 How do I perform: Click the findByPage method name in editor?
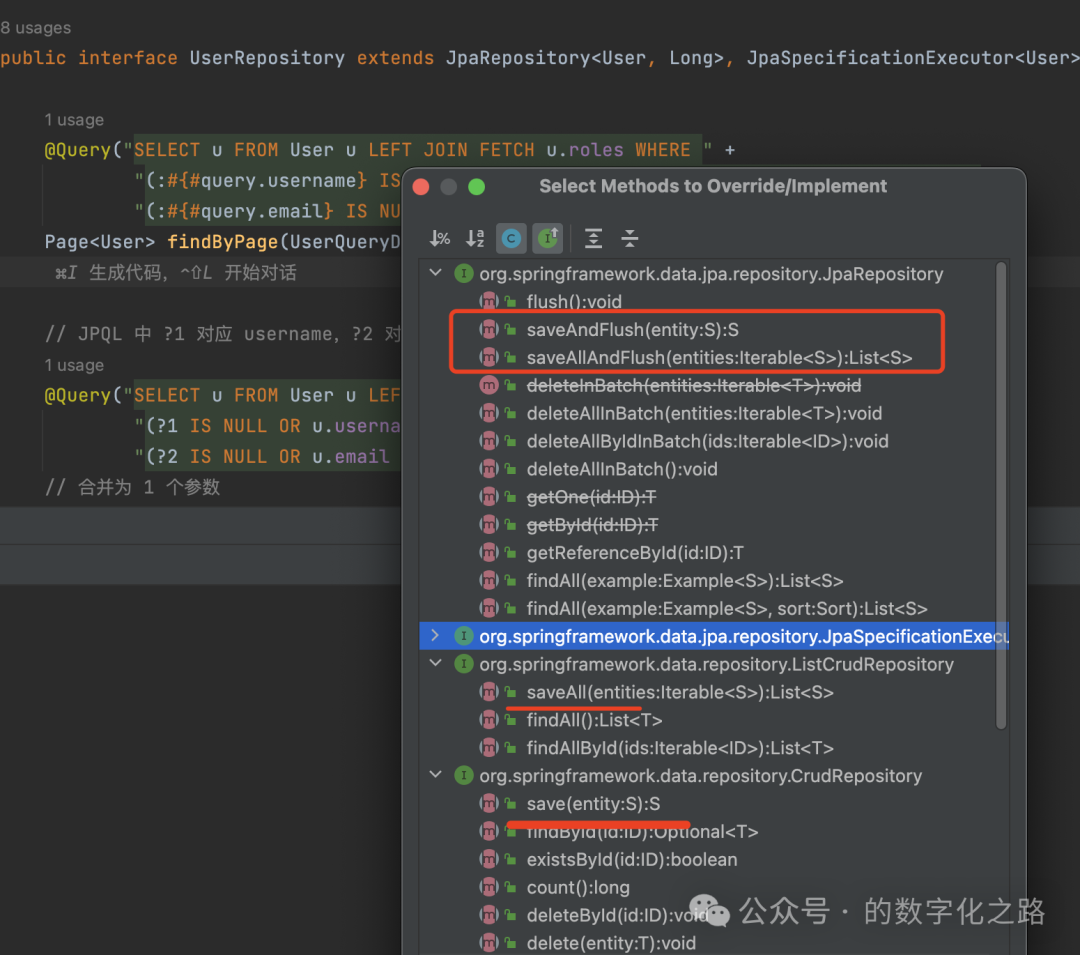(x=222, y=242)
